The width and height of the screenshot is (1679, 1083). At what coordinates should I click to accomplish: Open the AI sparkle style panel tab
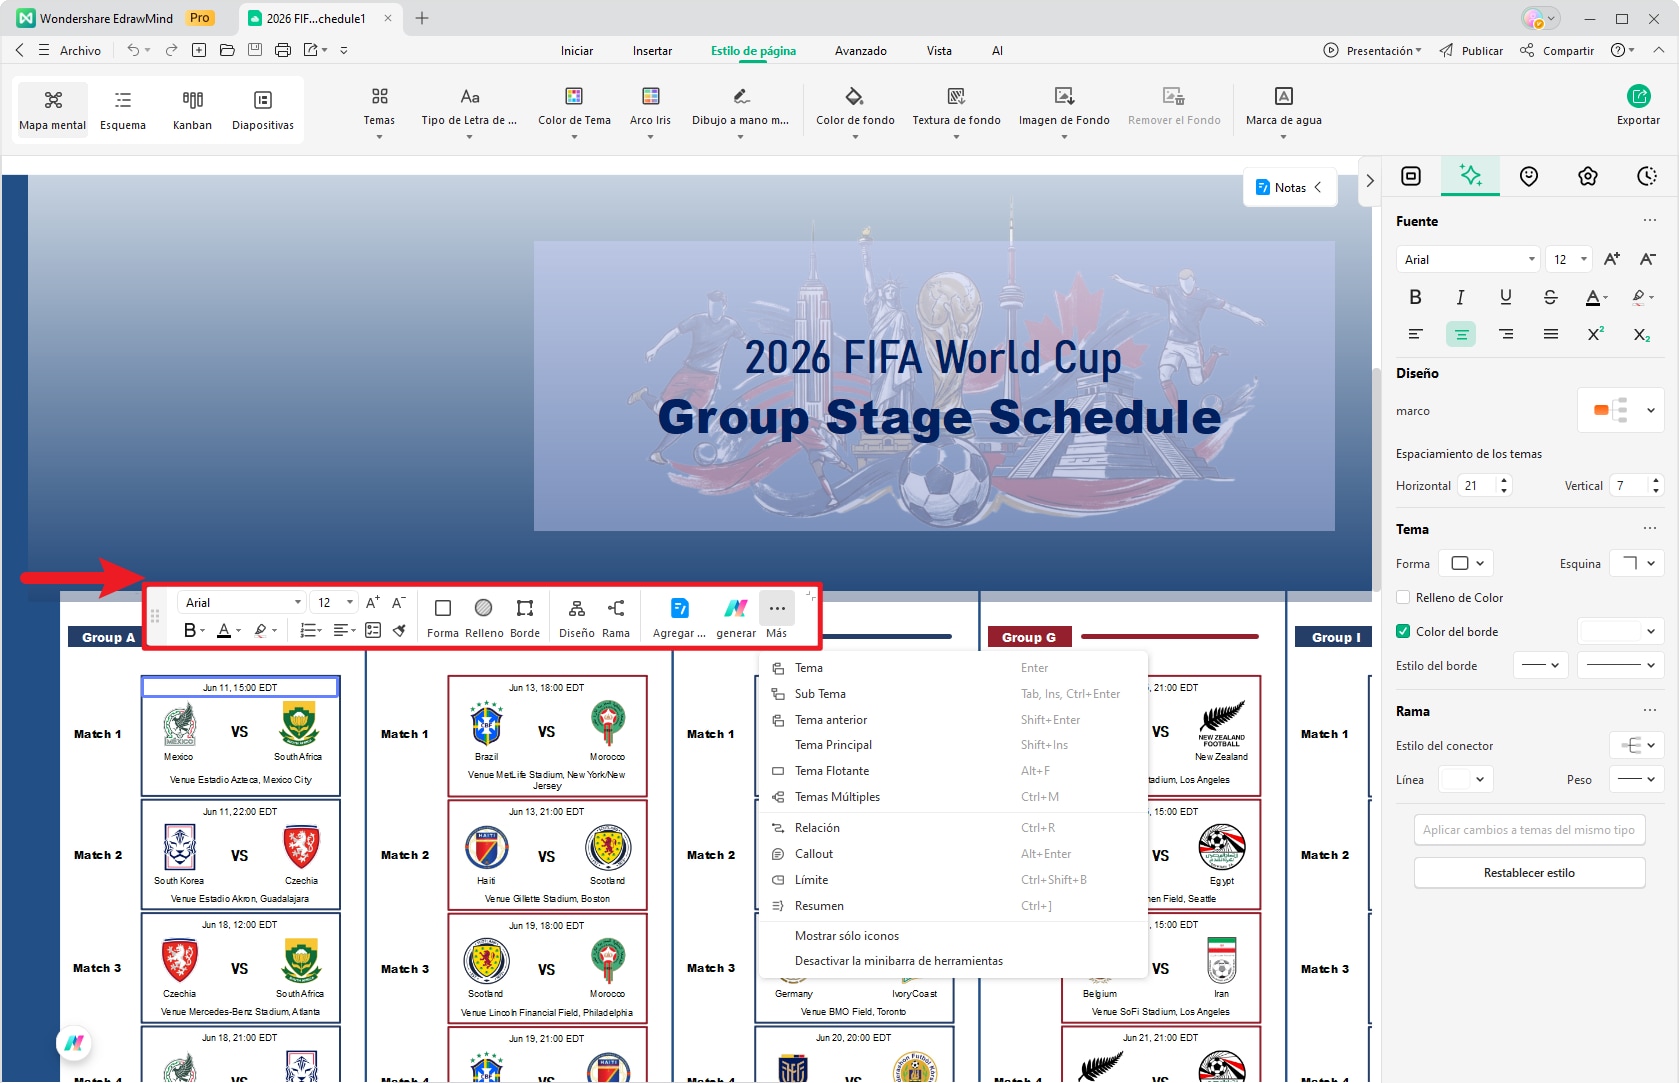coord(1470,176)
